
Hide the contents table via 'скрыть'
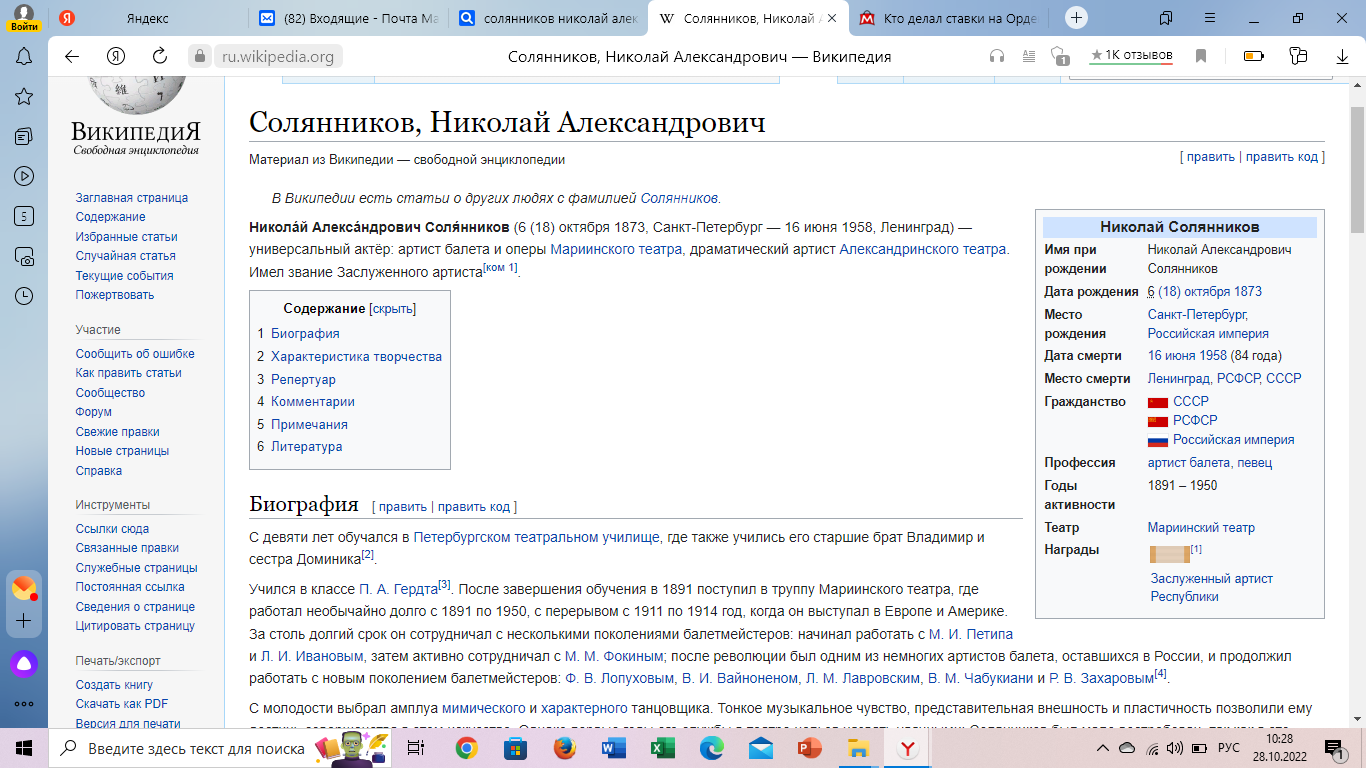pos(393,309)
